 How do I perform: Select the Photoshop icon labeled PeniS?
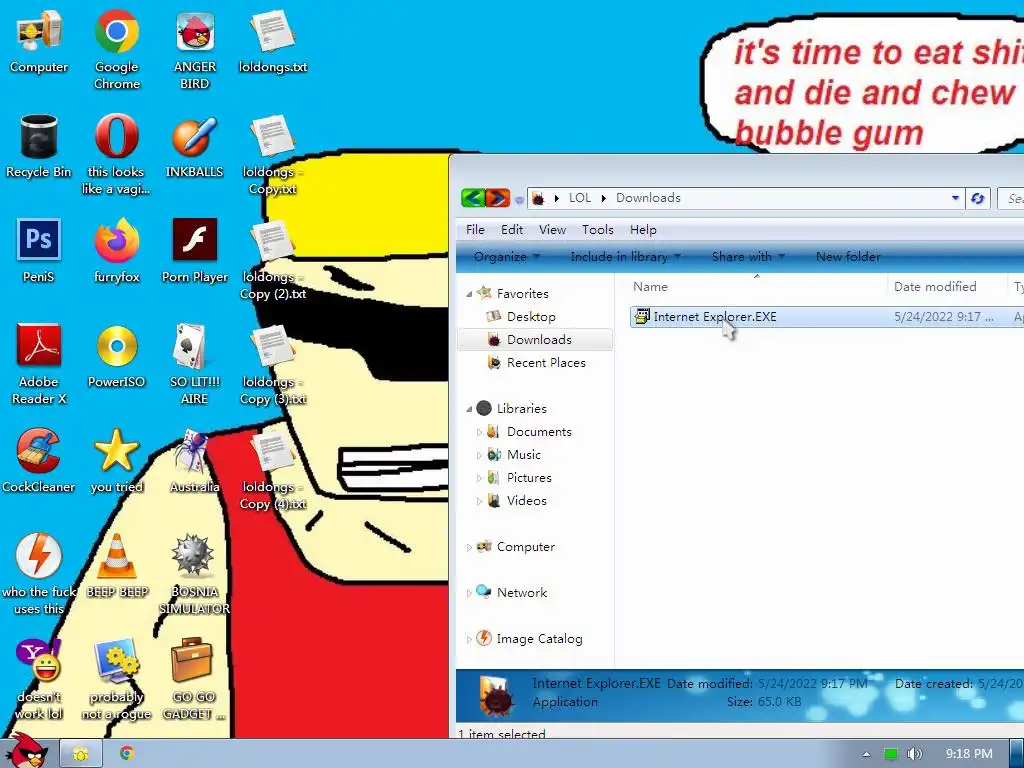(39, 251)
